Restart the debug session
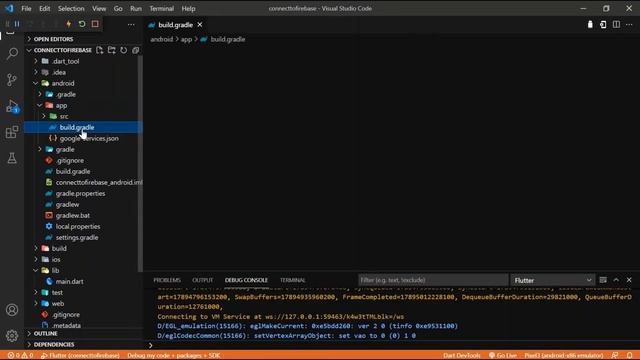 click(x=82, y=24)
